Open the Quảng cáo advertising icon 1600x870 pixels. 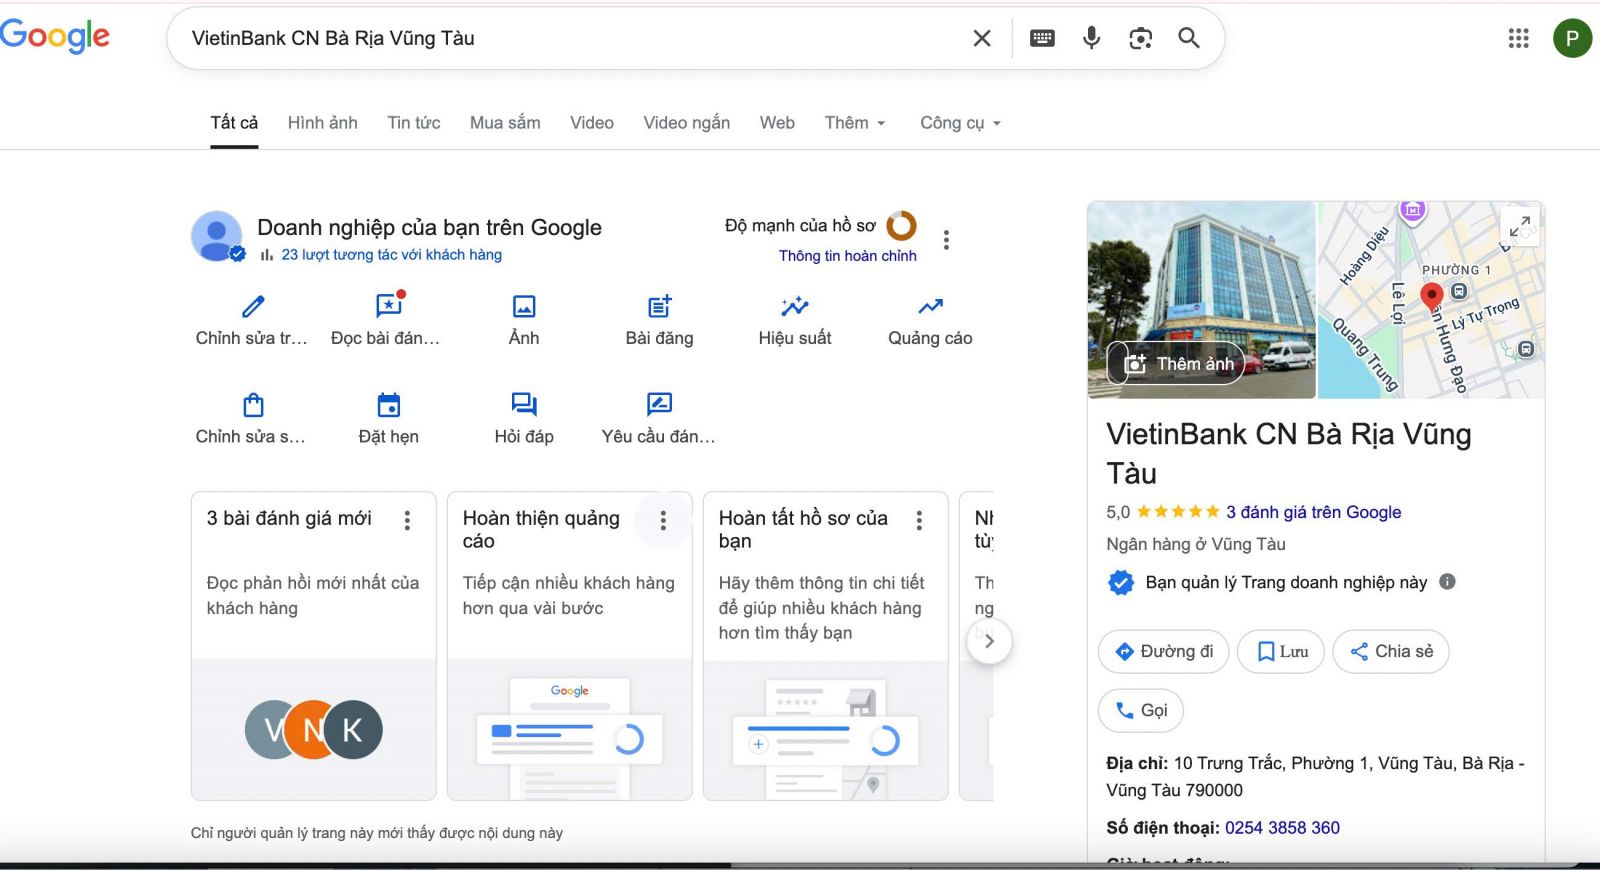click(930, 306)
